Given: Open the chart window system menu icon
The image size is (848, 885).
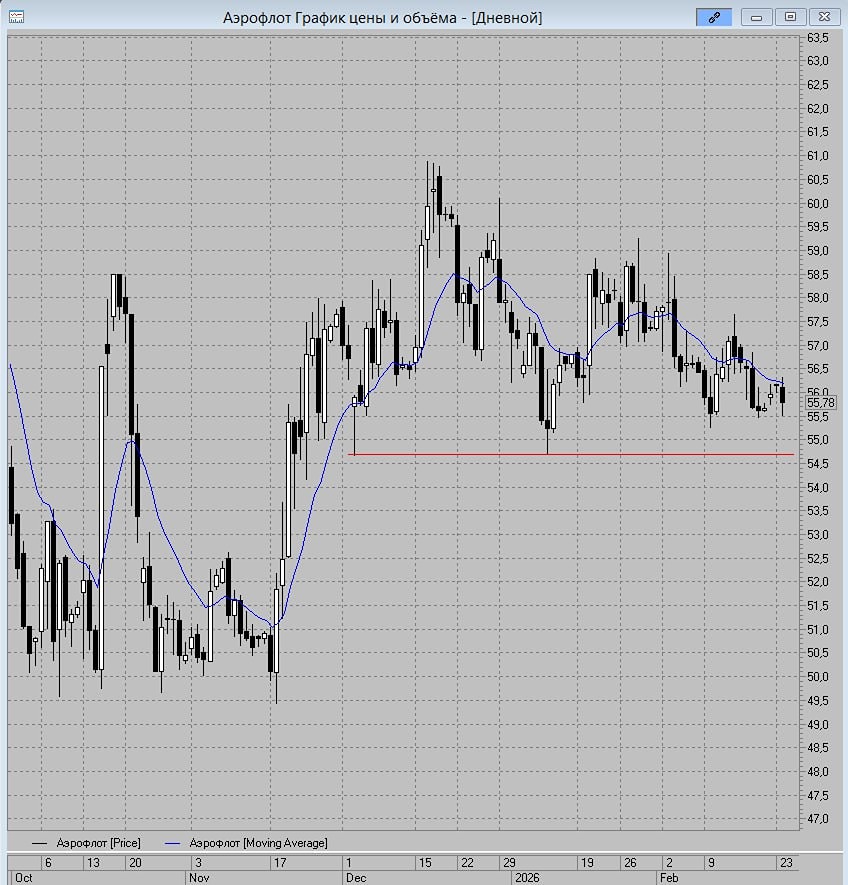Looking at the screenshot, I should pos(16,17).
